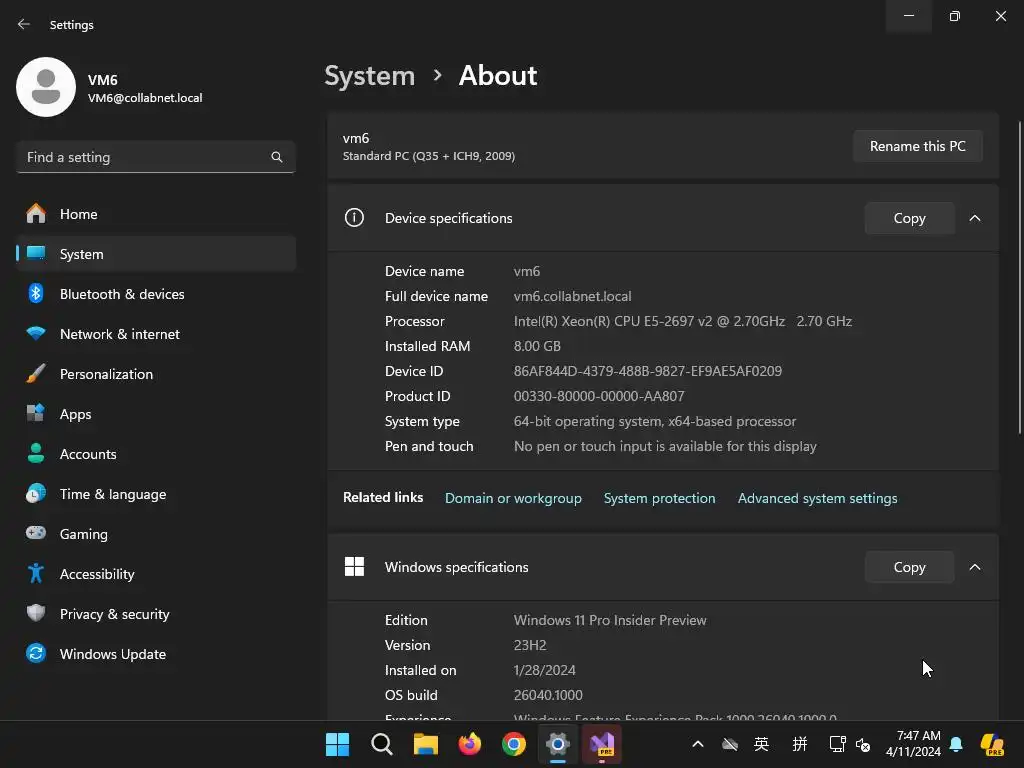1024x768 pixels.
Task: Minimize the Settings window
Action: click(x=908, y=16)
